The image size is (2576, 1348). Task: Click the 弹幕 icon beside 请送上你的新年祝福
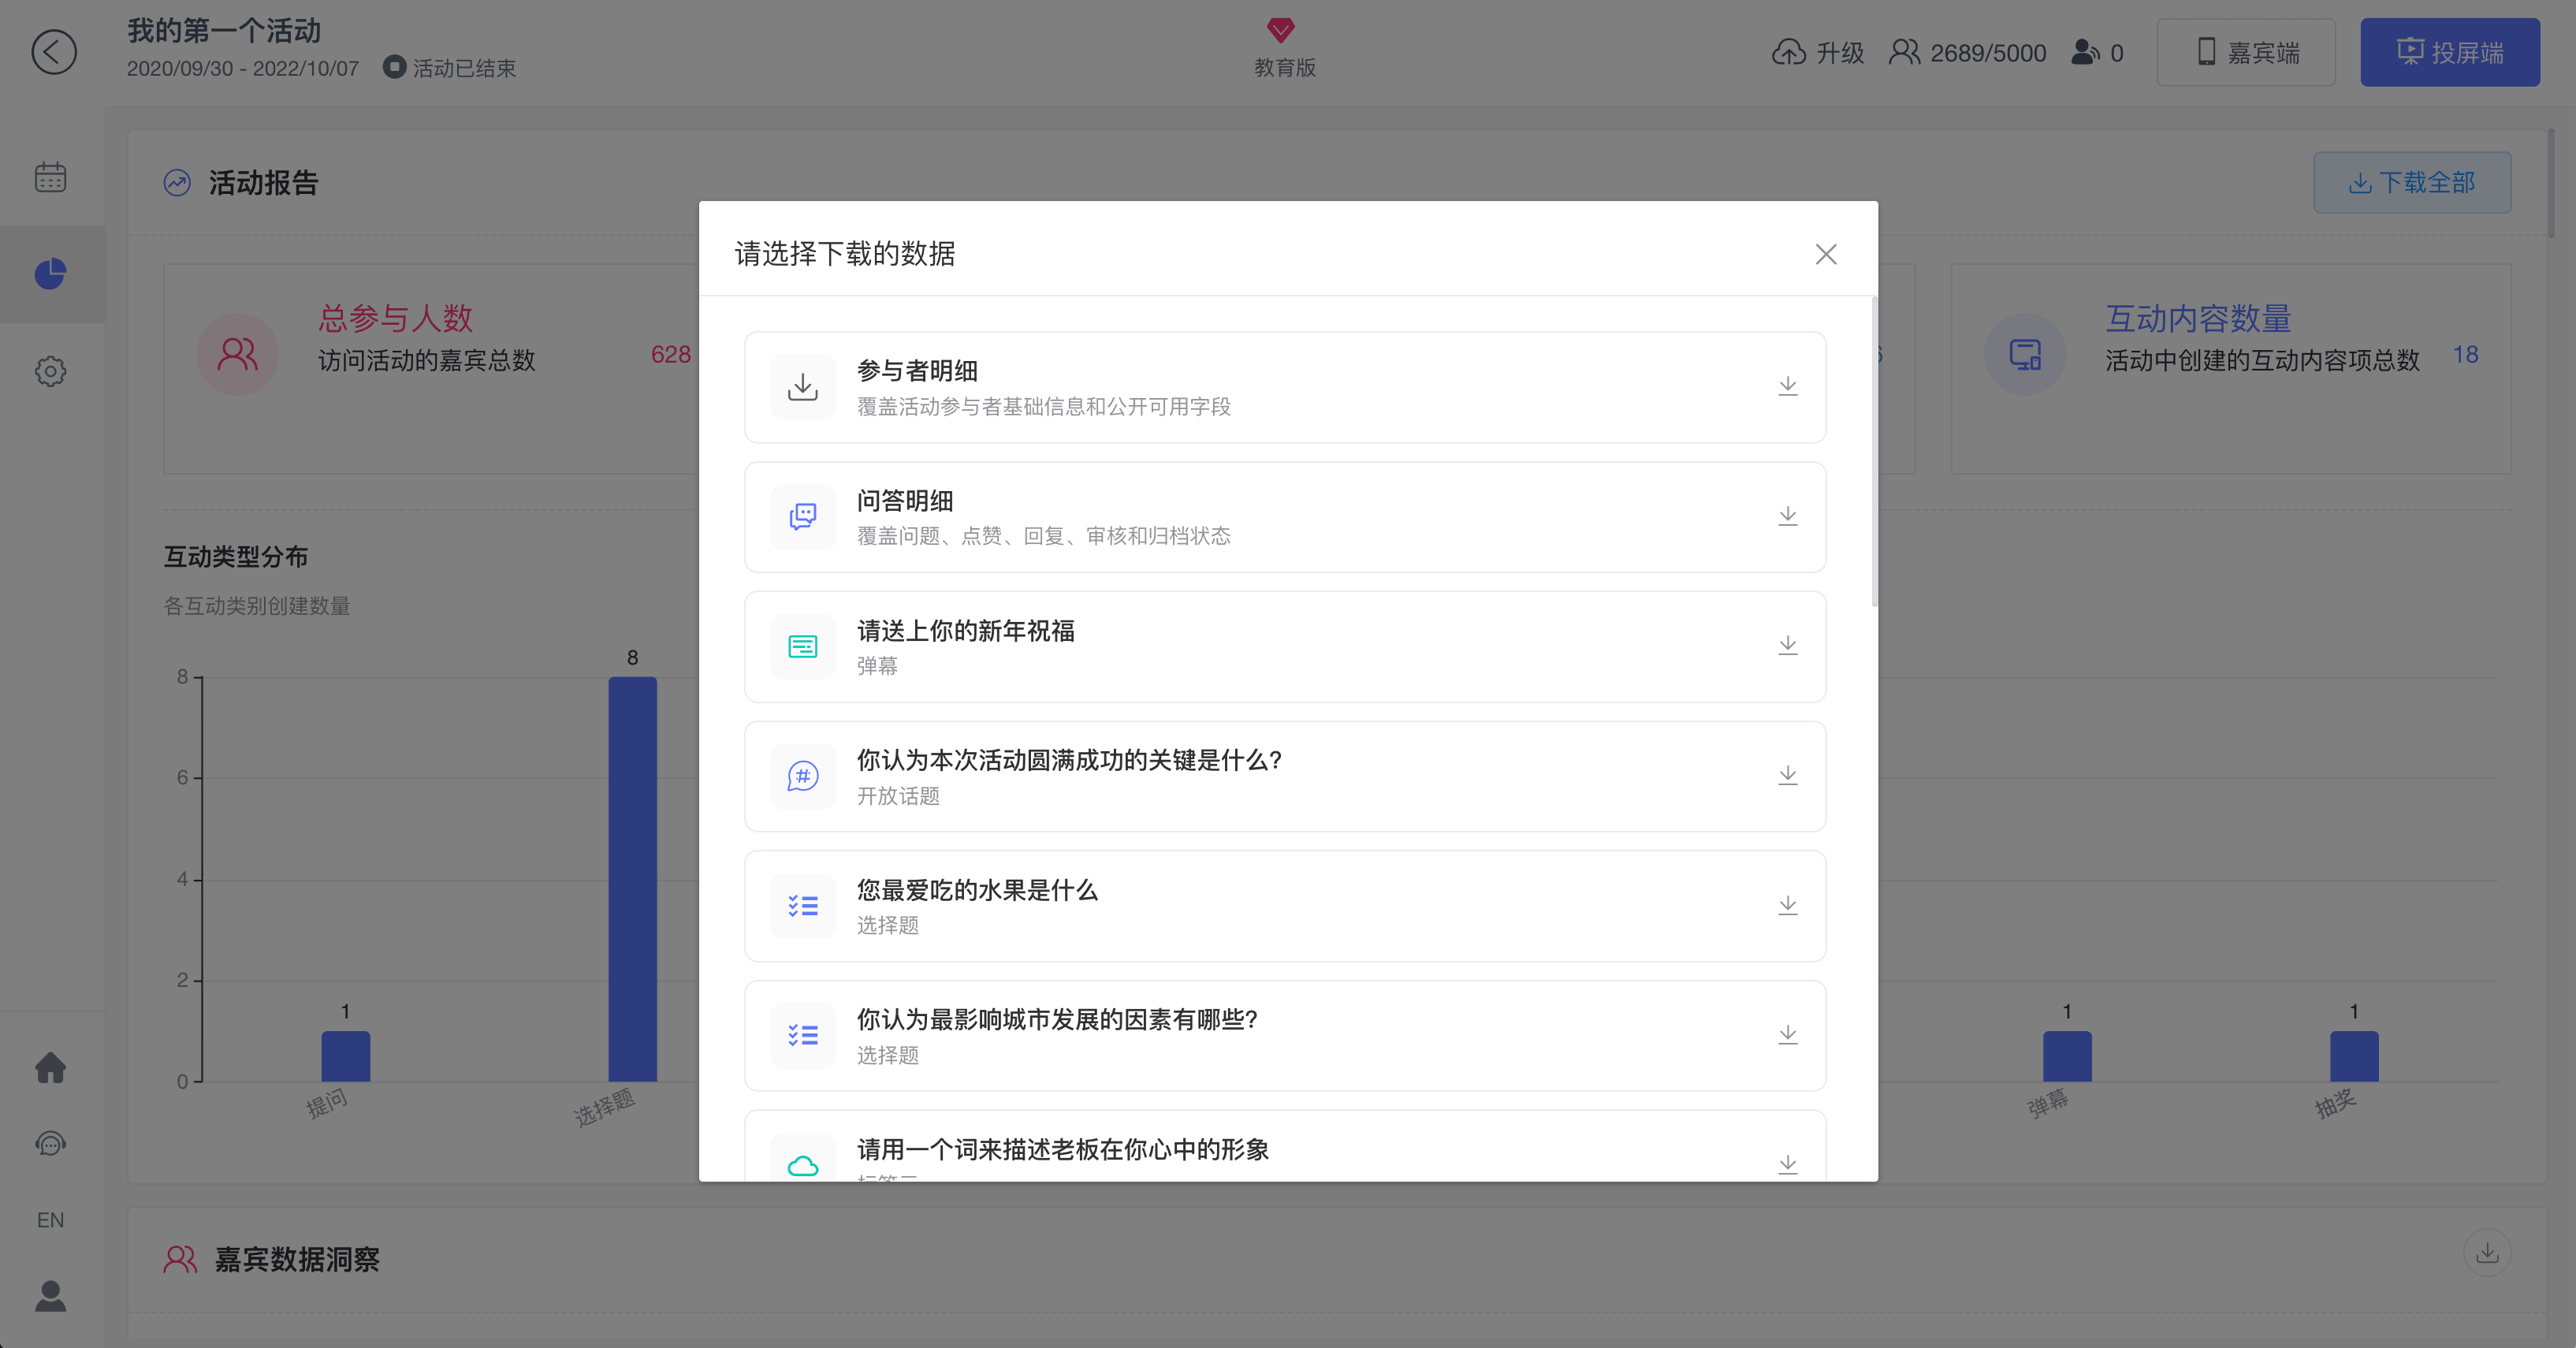803,646
